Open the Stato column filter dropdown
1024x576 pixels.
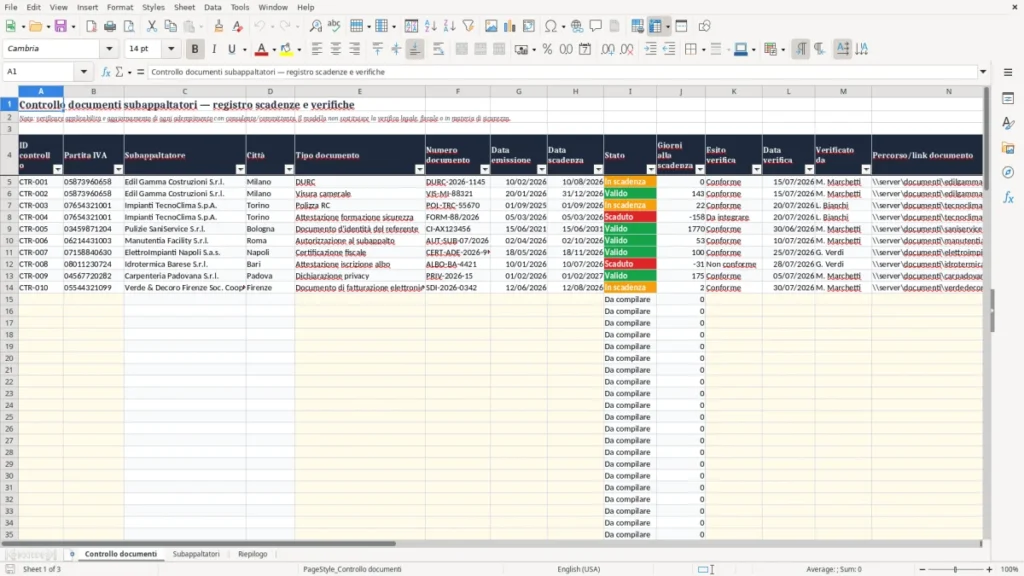pos(651,170)
